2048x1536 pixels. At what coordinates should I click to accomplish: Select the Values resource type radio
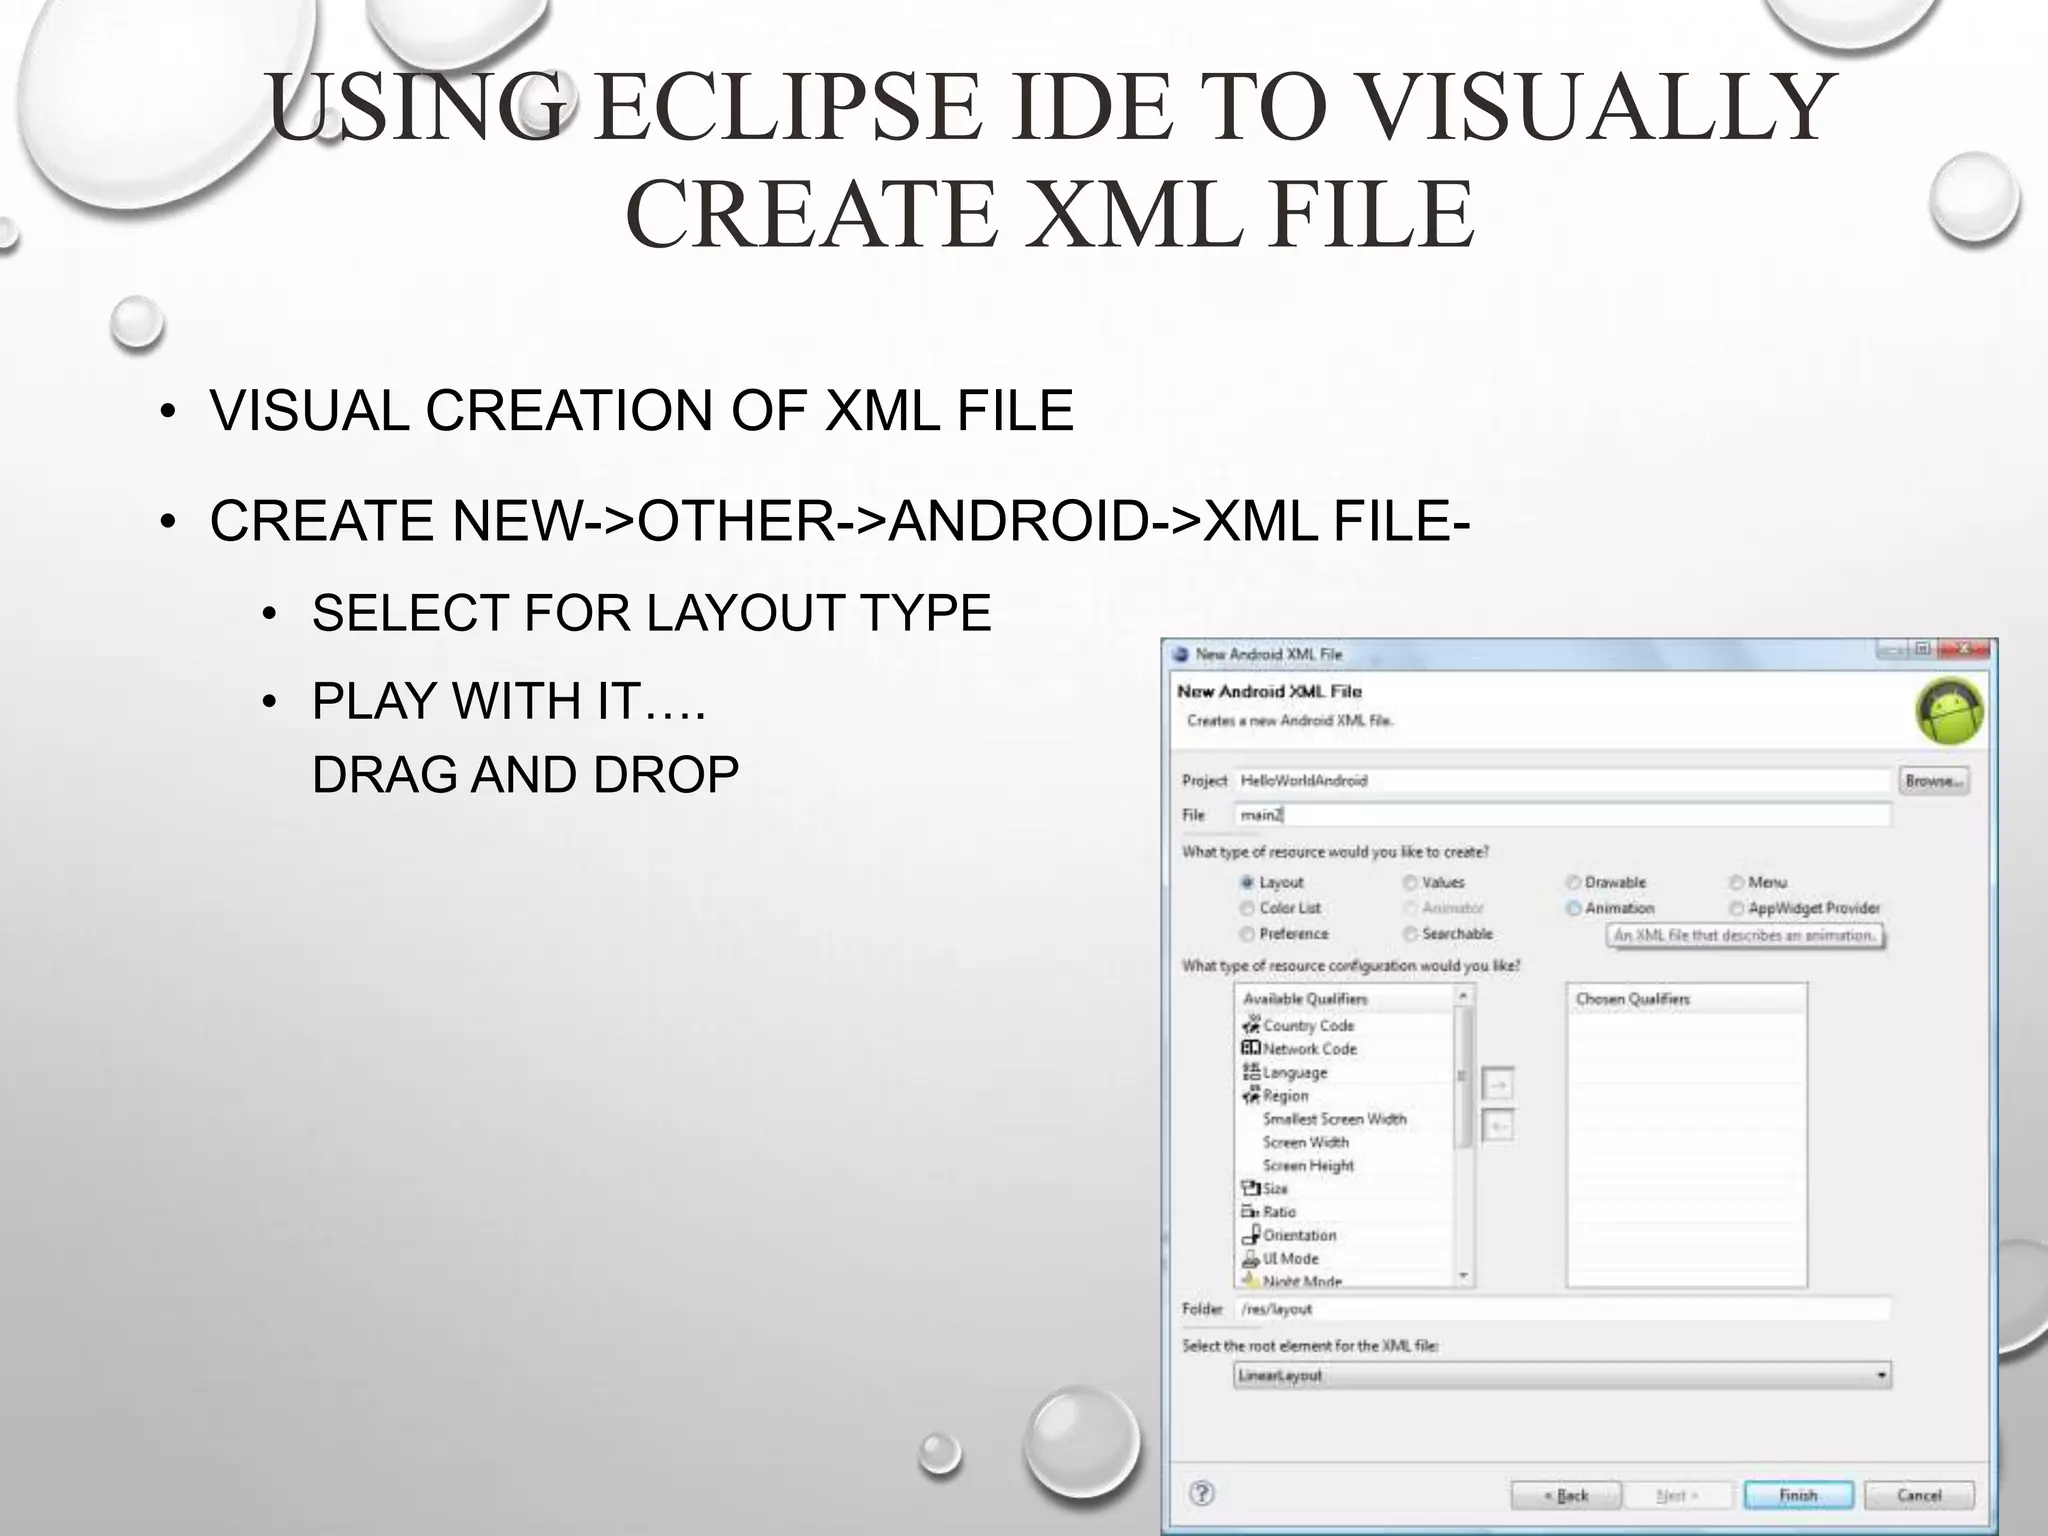point(1410,882)
